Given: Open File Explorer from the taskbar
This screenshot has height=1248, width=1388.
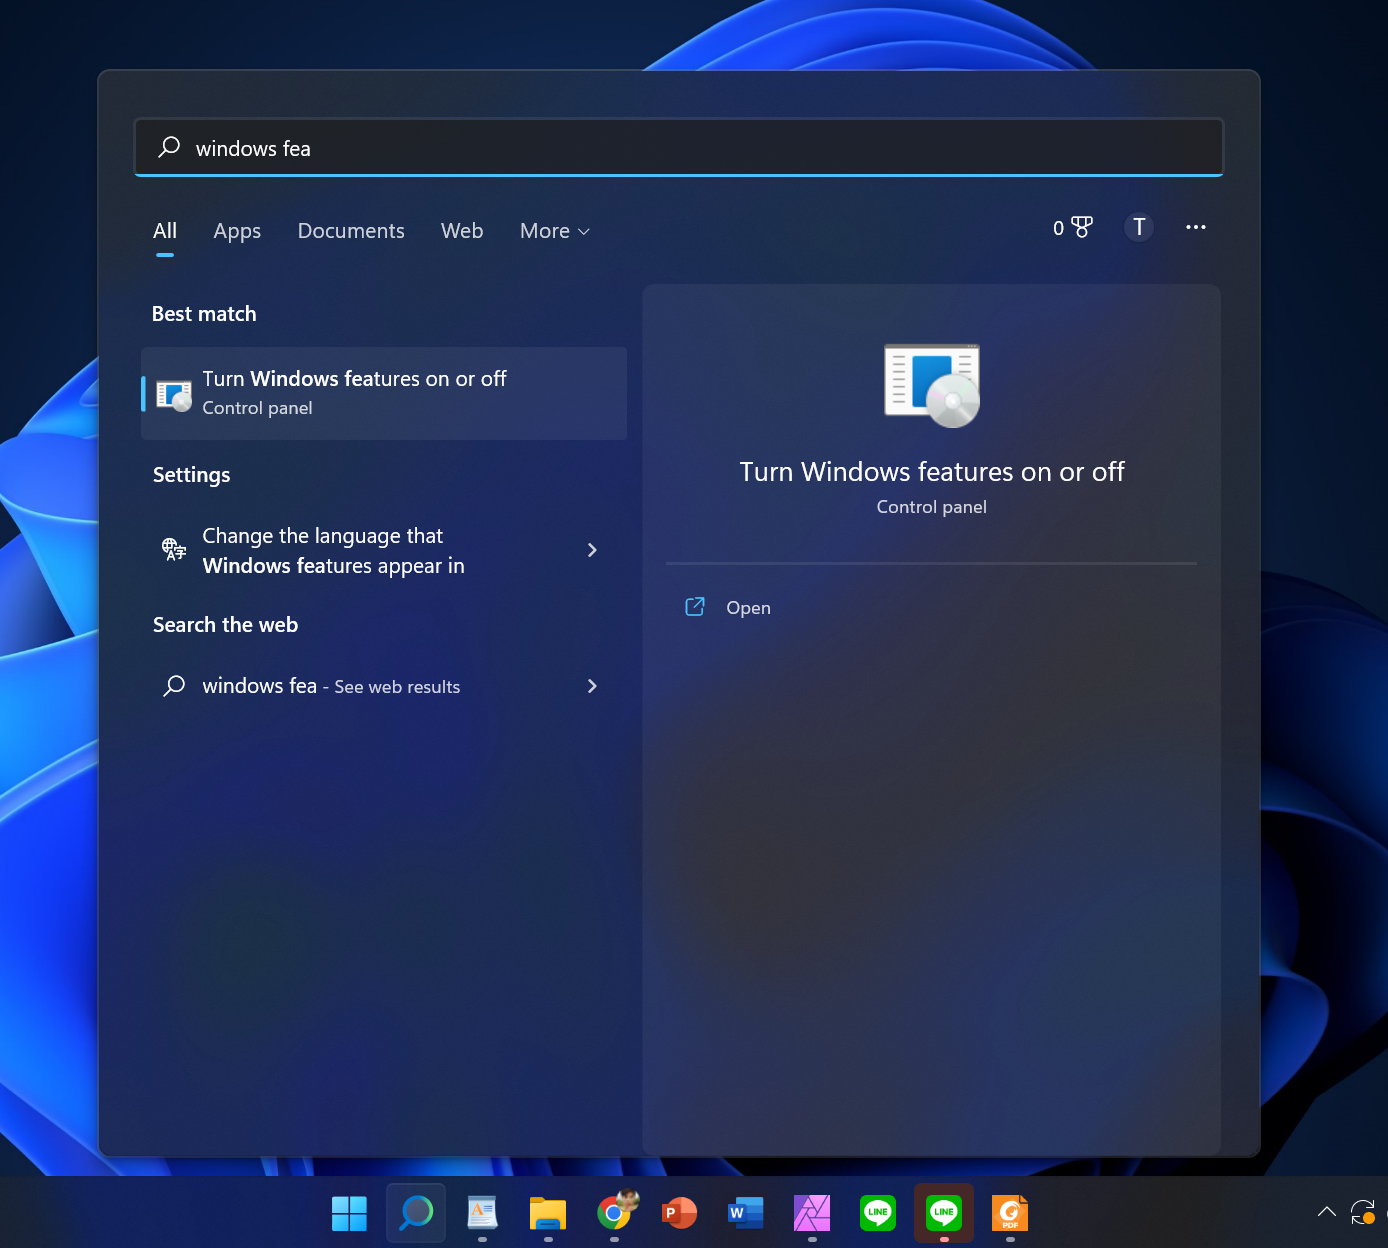Looking at the screenshot, I should coord(548,1213).
